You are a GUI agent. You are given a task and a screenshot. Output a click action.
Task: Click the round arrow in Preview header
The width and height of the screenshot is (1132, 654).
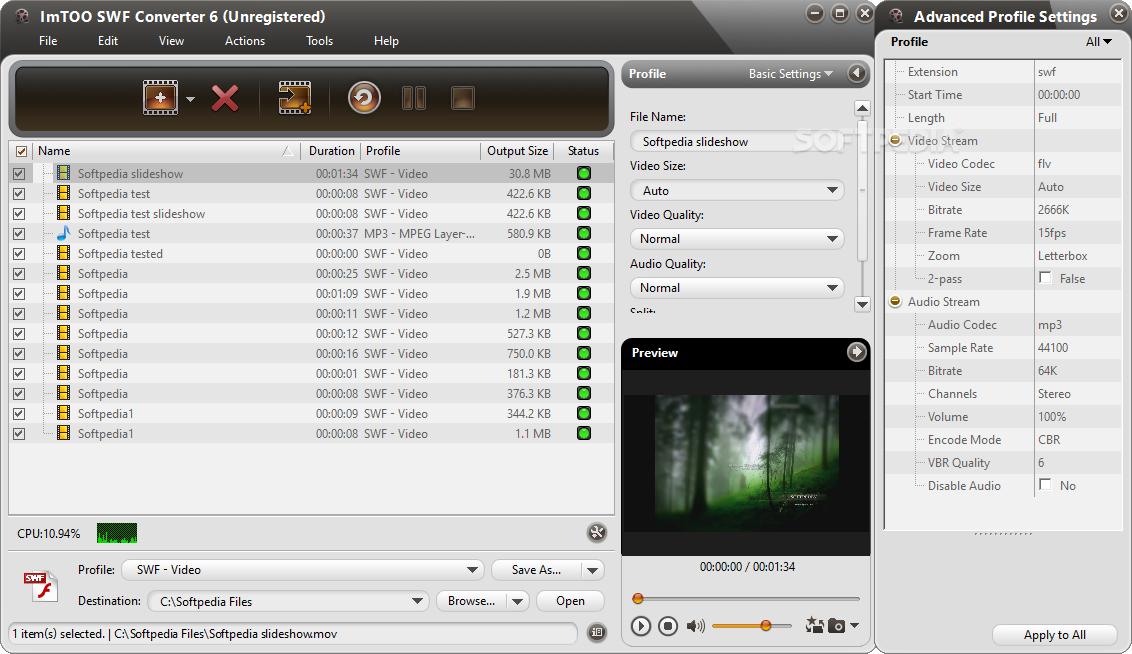[x=856, y=352]
